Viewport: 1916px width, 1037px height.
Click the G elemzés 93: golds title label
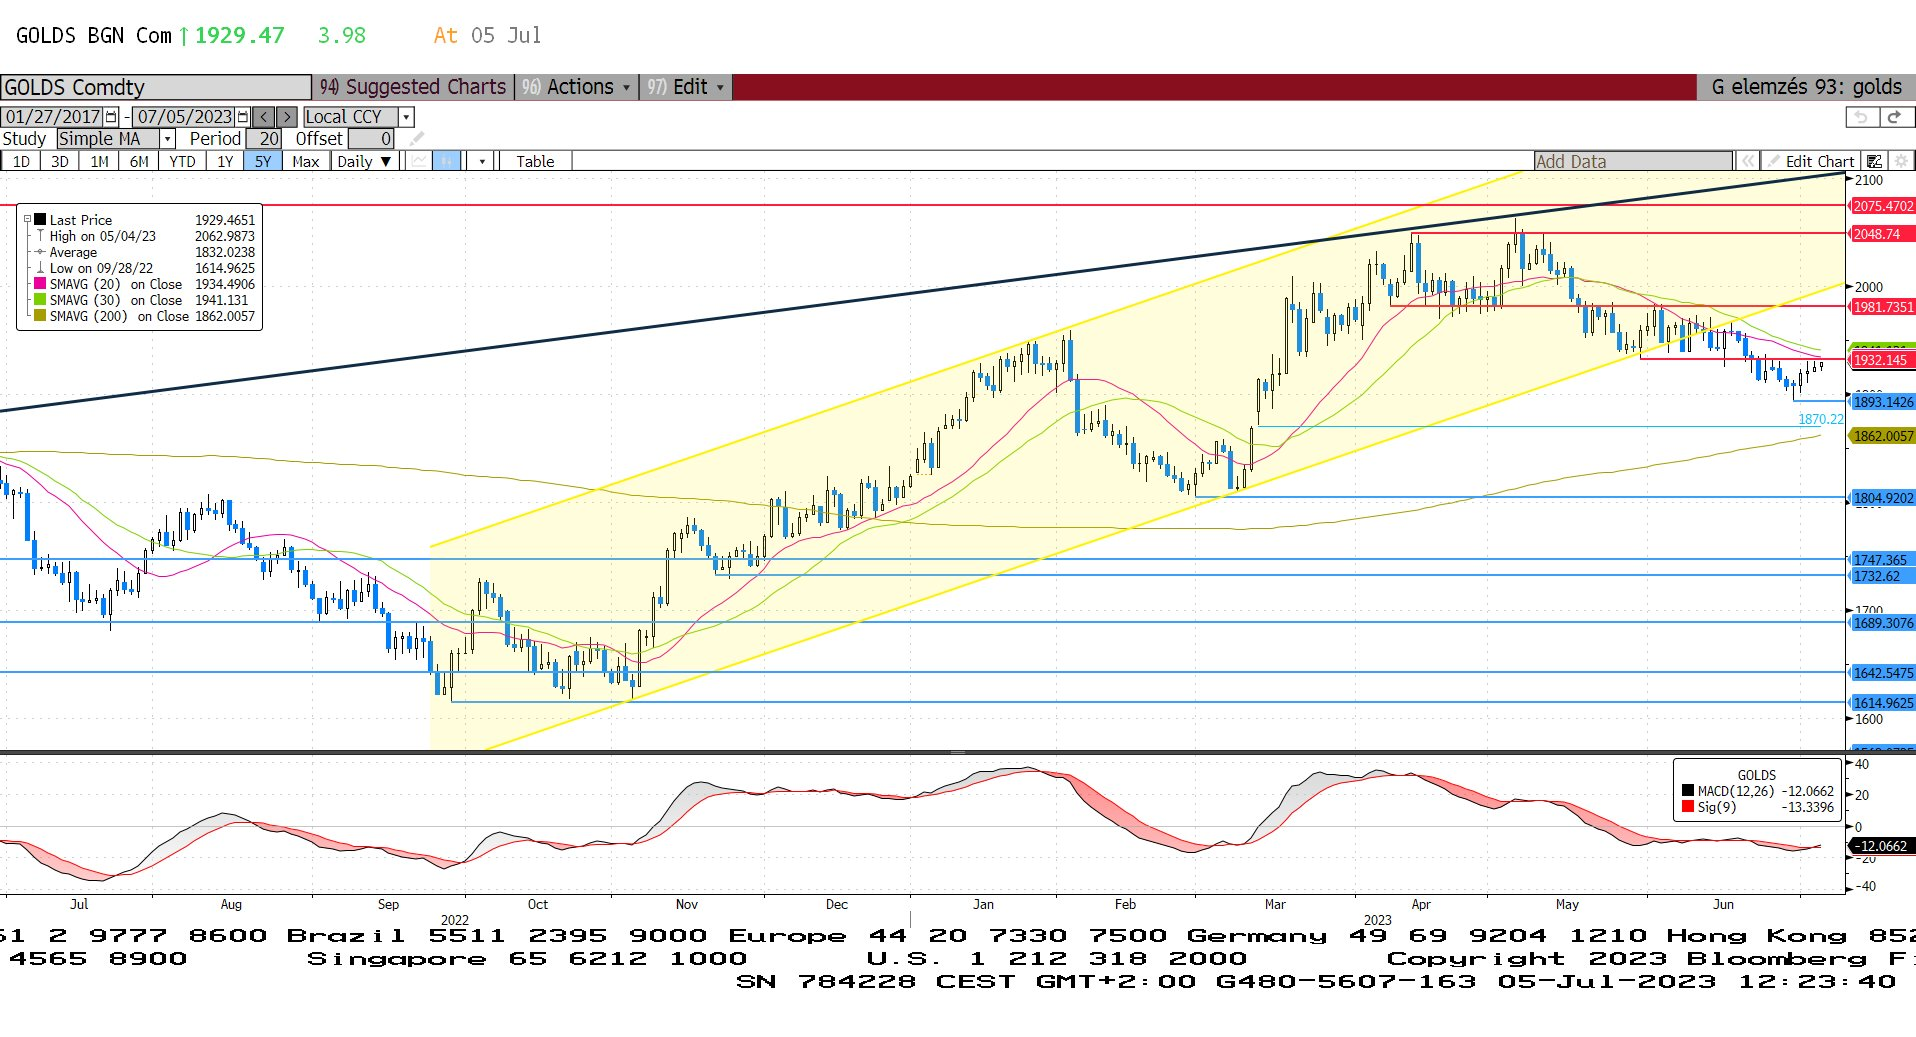pyautogui.click(x=1806, y=87)
